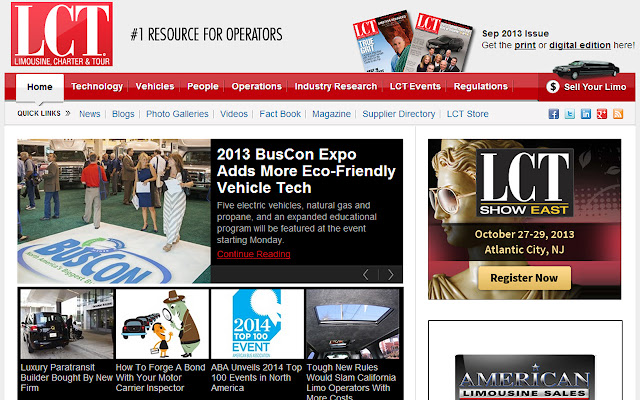Open the Magazine quick link

point(331,114)
